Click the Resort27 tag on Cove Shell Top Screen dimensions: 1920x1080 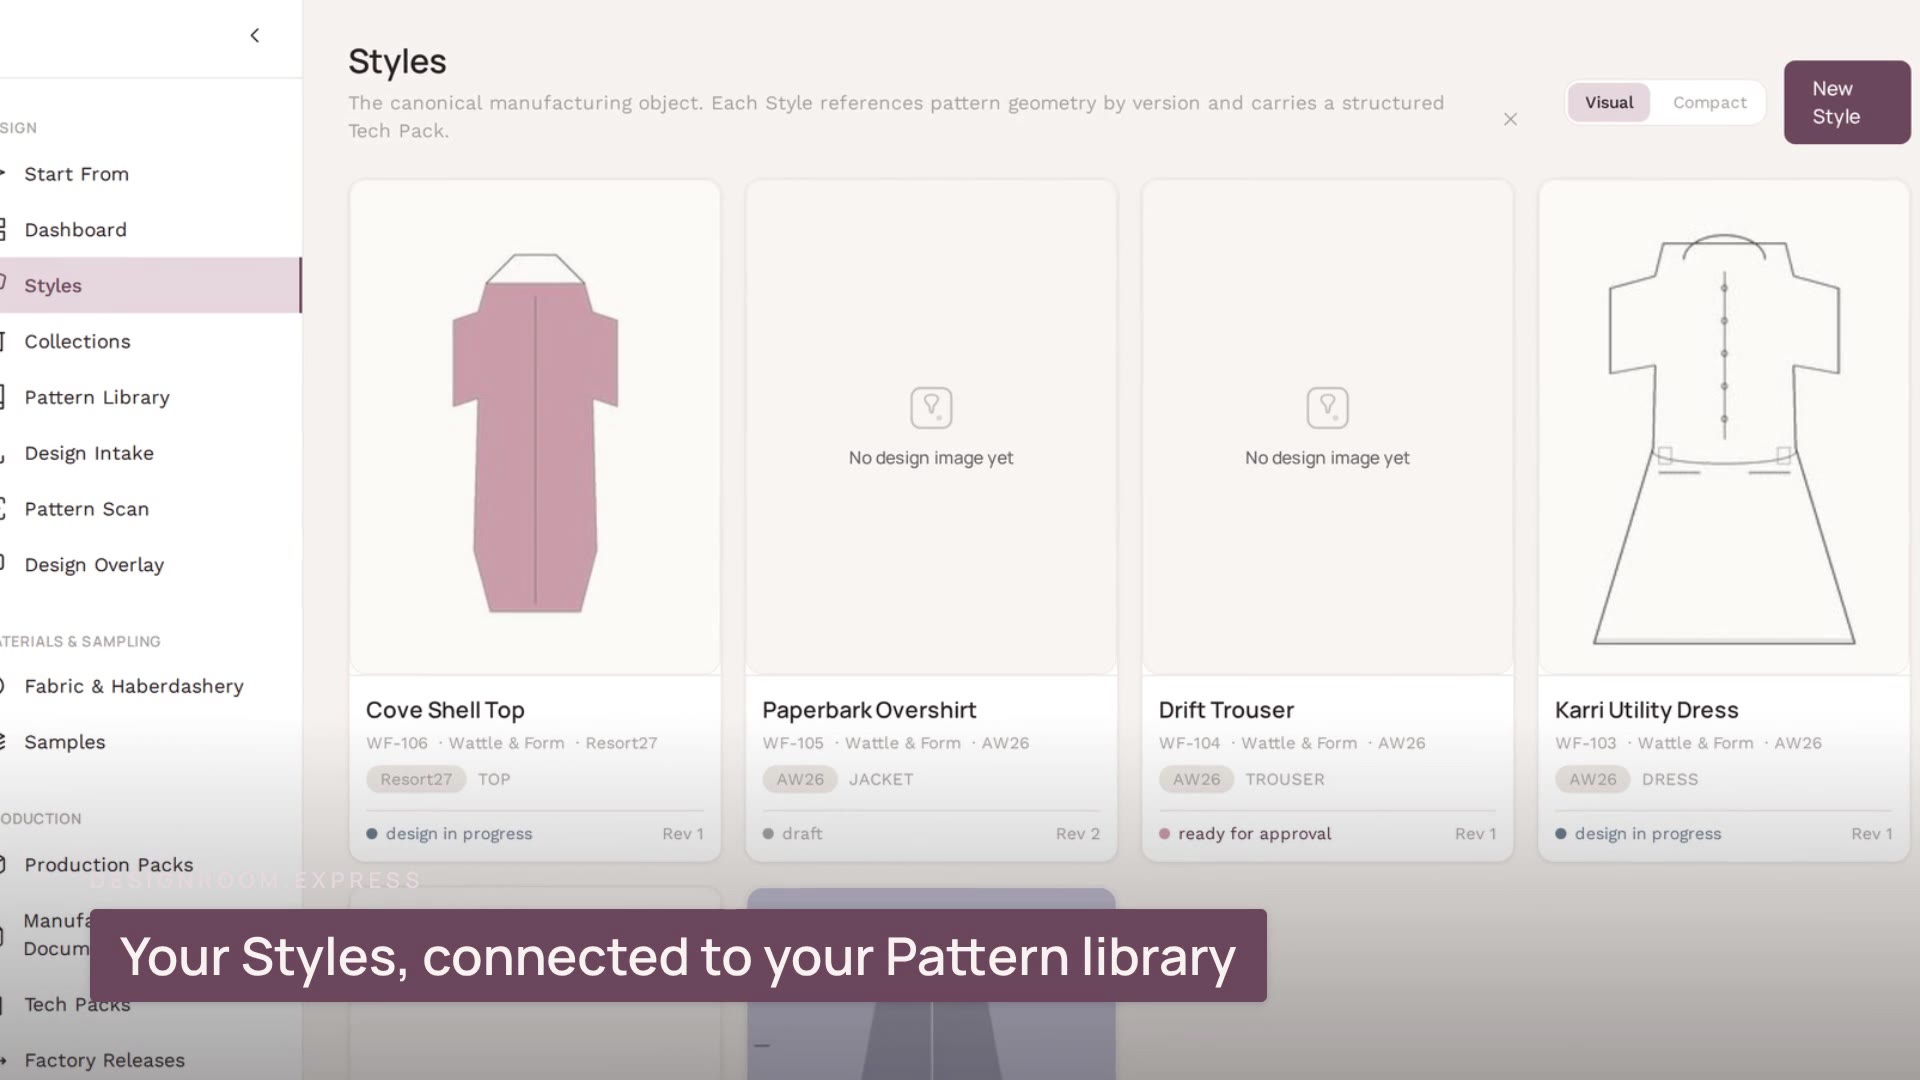click(x=416, y=780)
